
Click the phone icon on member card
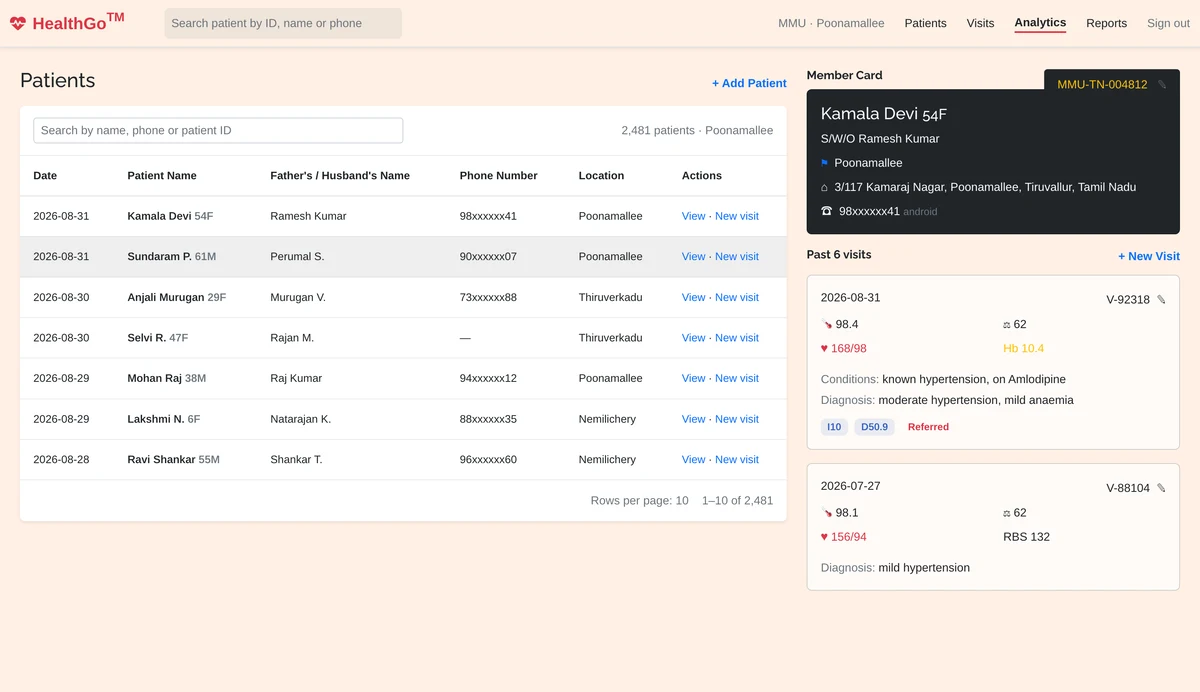click(x=826, y=211)
